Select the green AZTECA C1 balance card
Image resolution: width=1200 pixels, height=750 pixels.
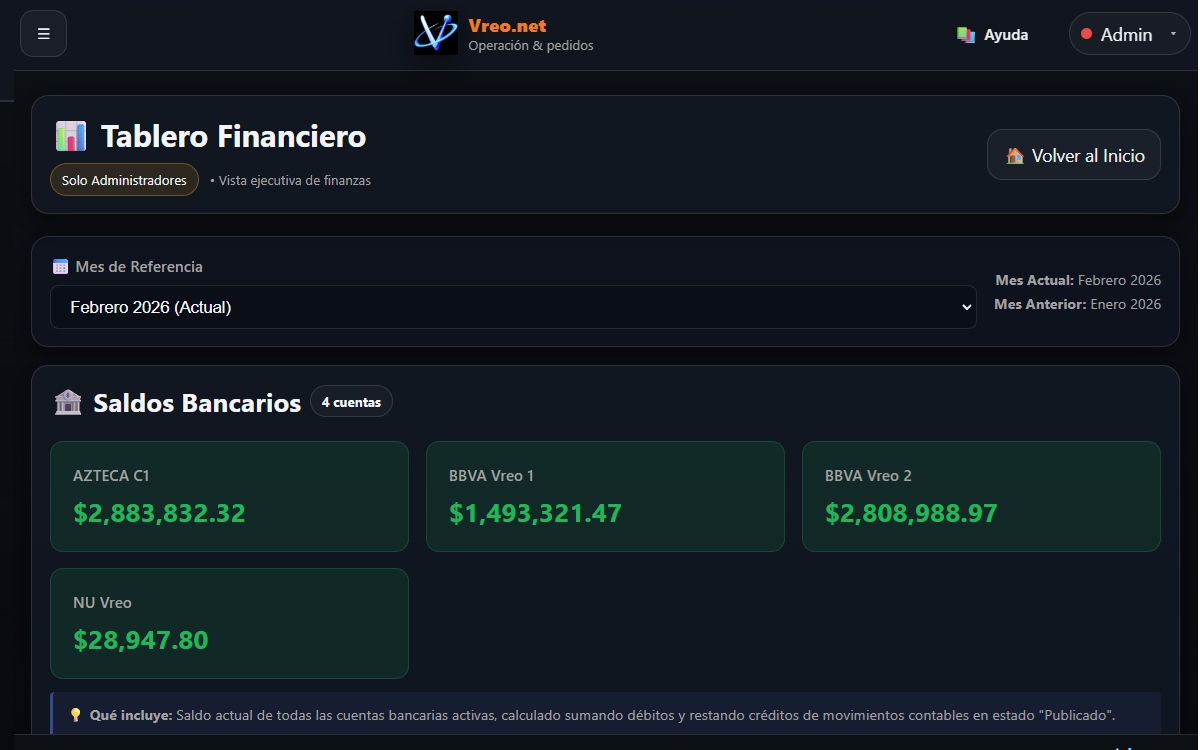coord(229,496)
